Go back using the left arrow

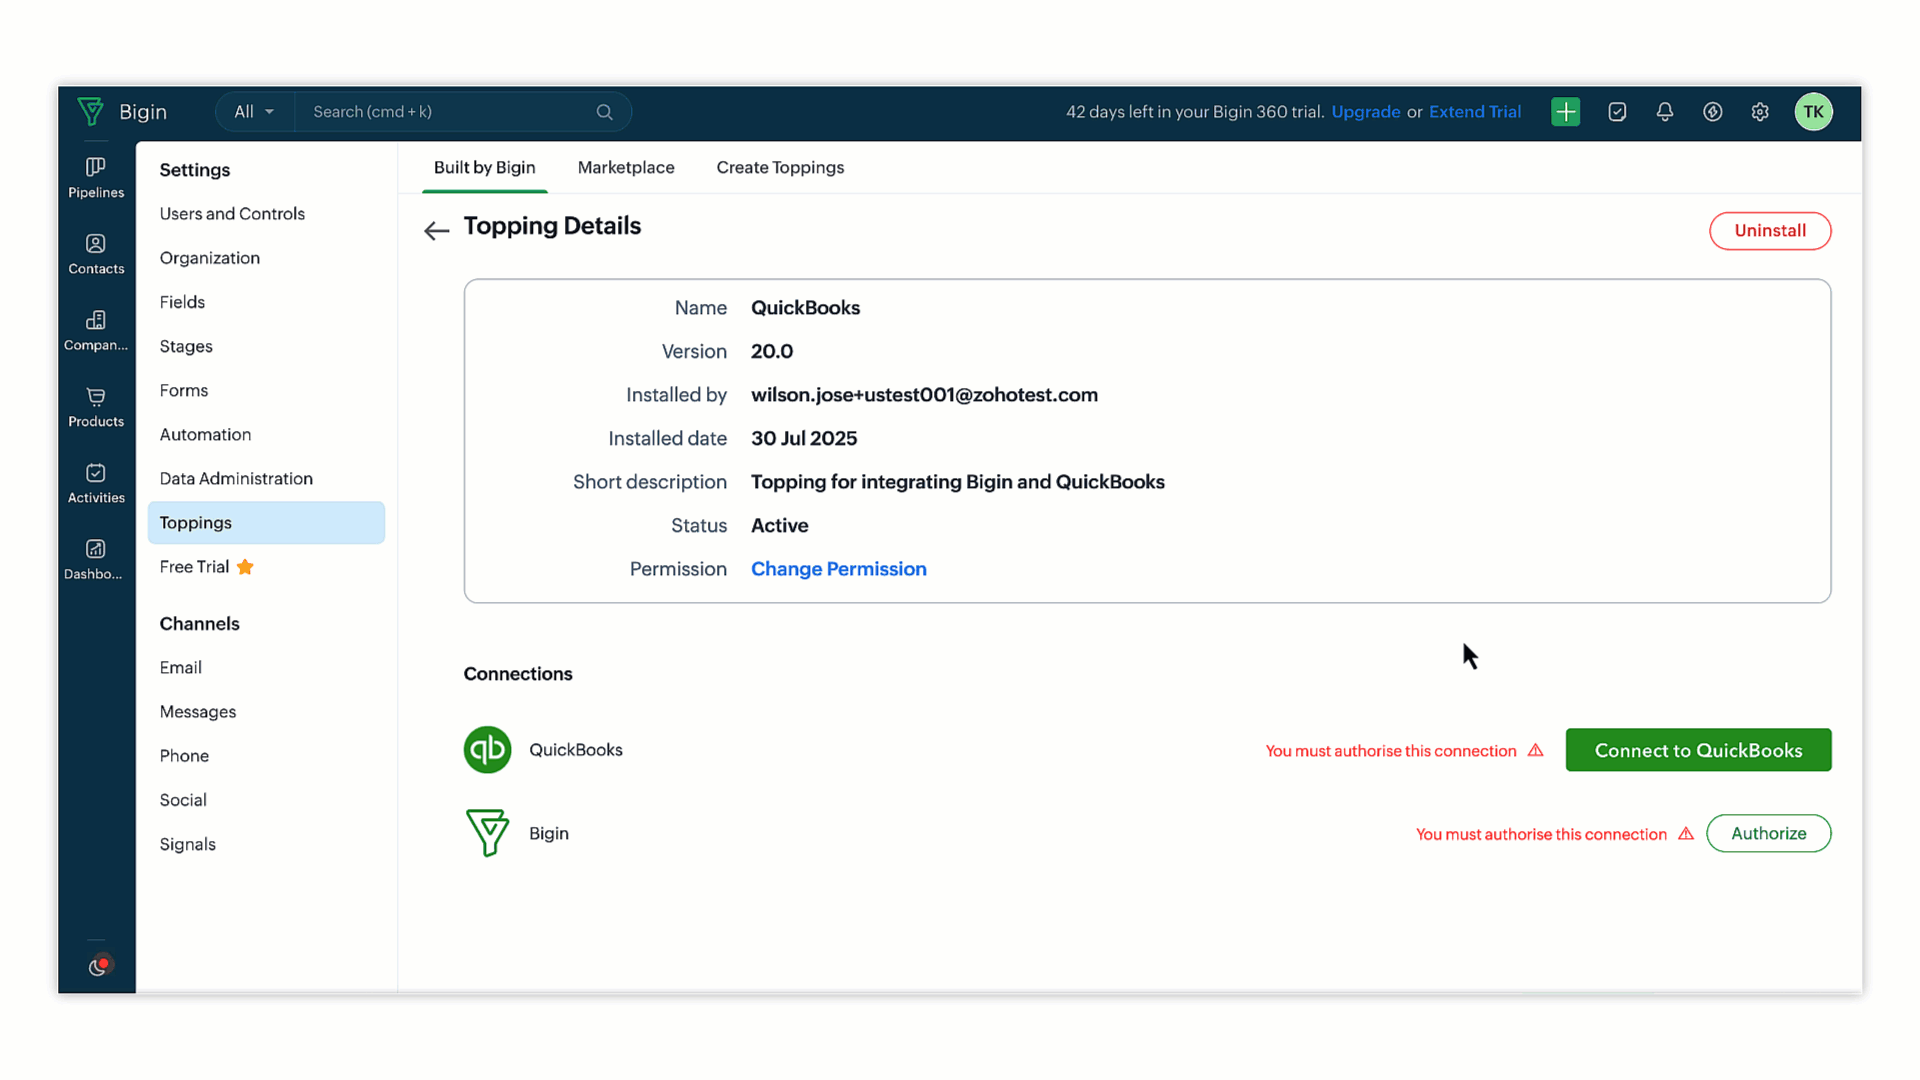(436, 231)
